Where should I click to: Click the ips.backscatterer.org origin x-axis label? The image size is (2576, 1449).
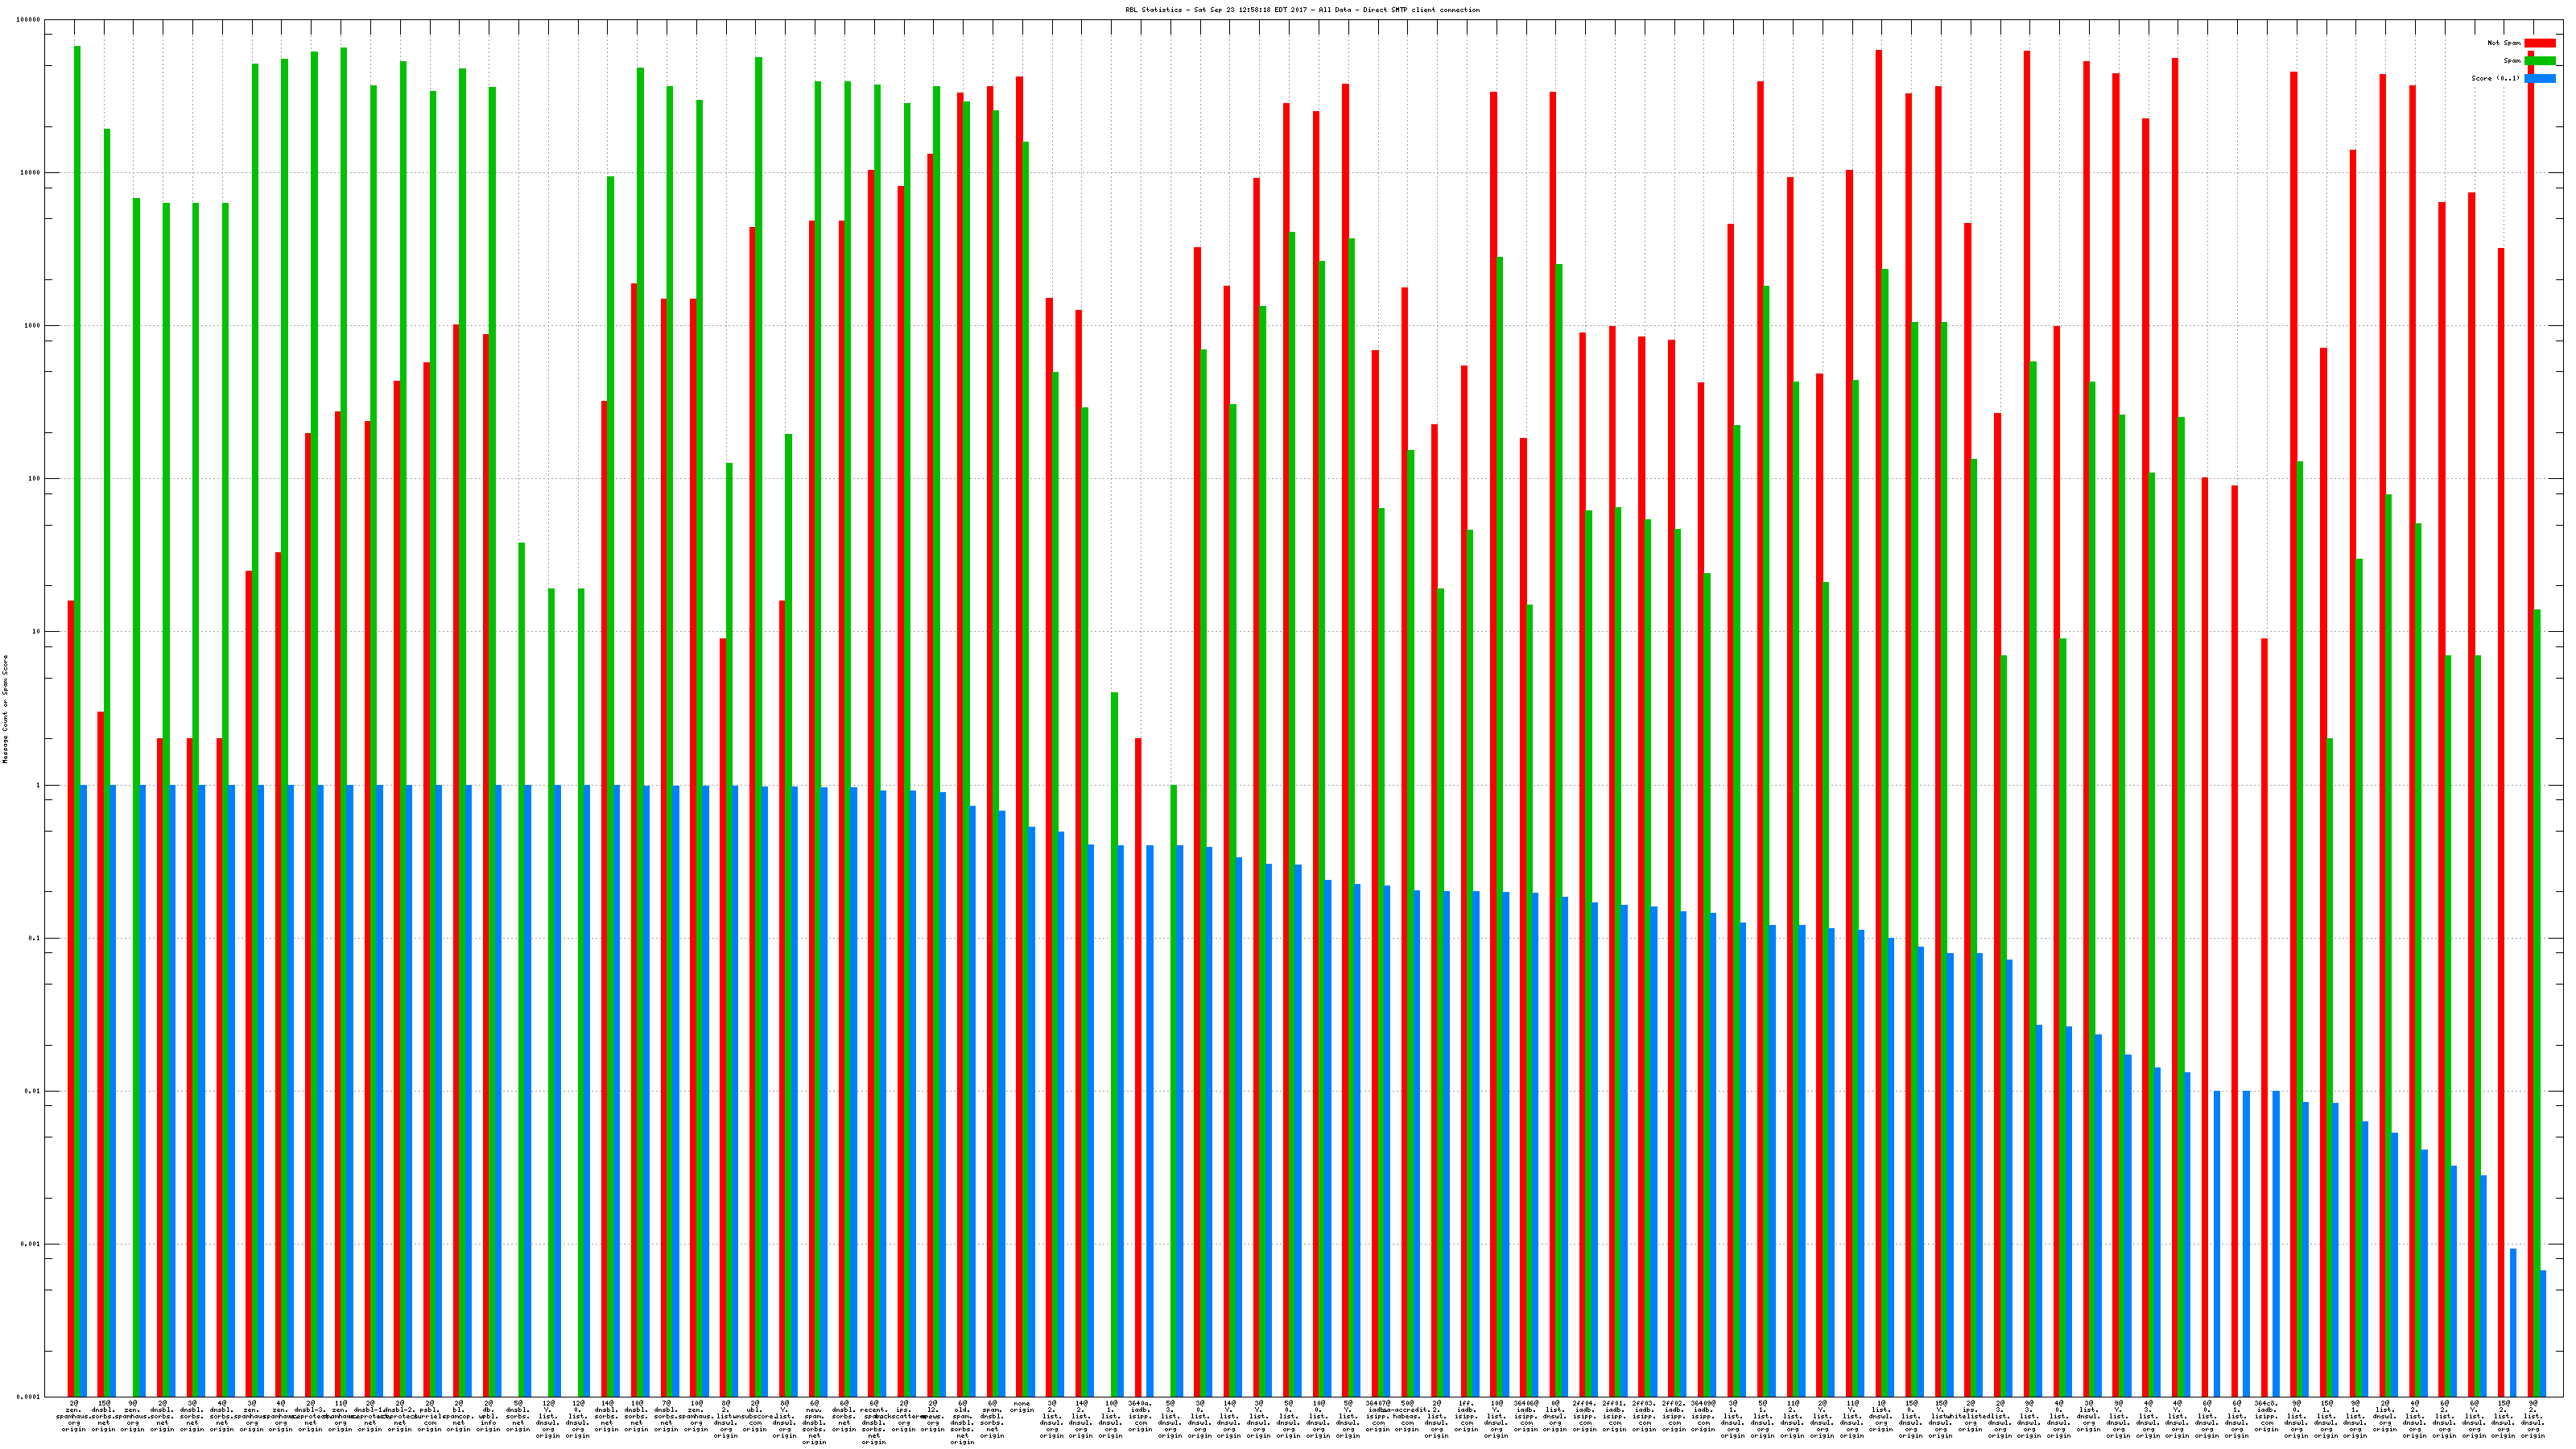click(903, 1417)
